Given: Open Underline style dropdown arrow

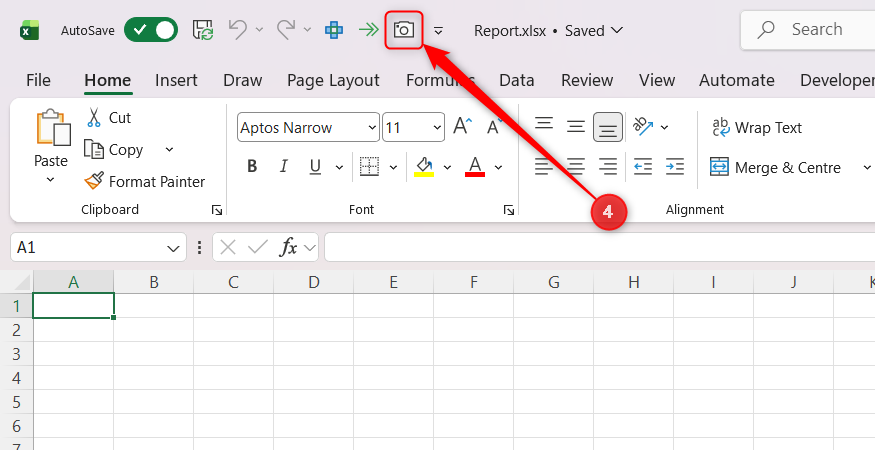Looking at the screenshot, I should [339, 167].
